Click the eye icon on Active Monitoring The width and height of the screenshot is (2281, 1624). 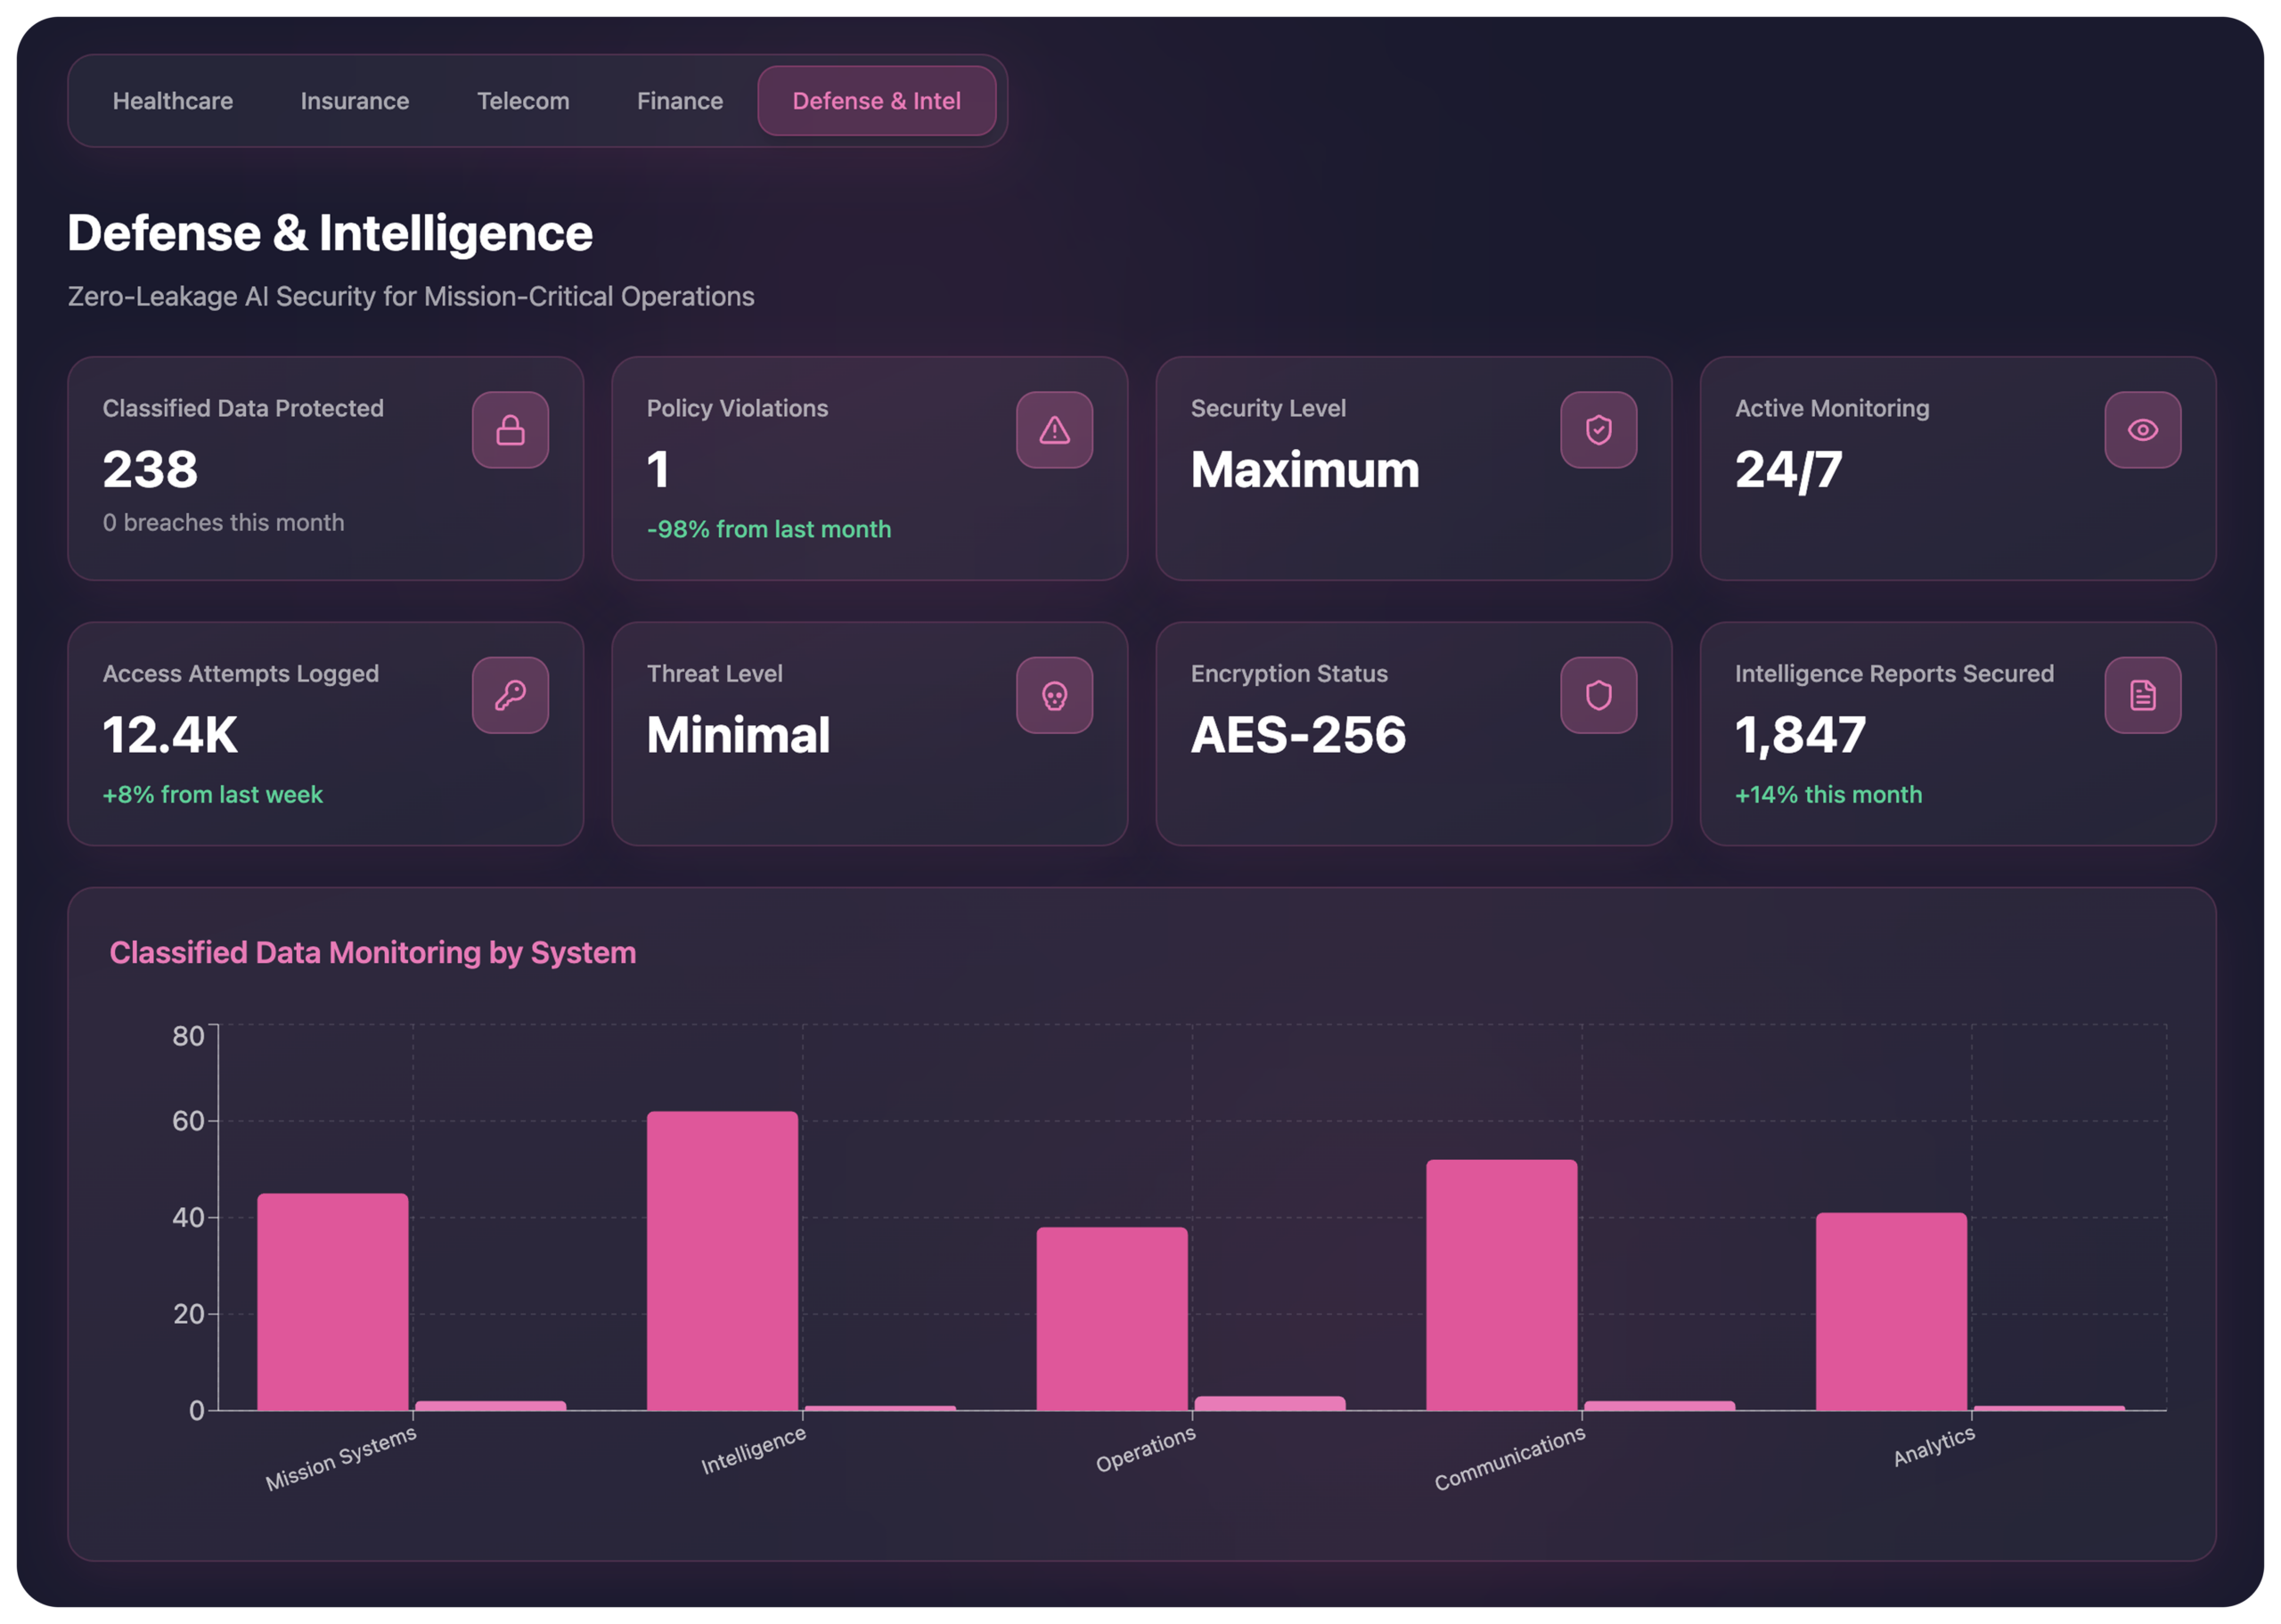[2142, 430]
